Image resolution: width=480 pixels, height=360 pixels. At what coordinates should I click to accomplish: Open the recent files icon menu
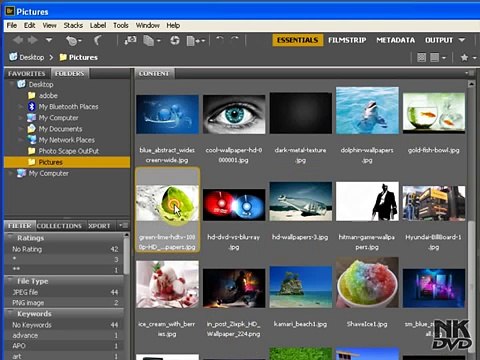click(73, 41)
